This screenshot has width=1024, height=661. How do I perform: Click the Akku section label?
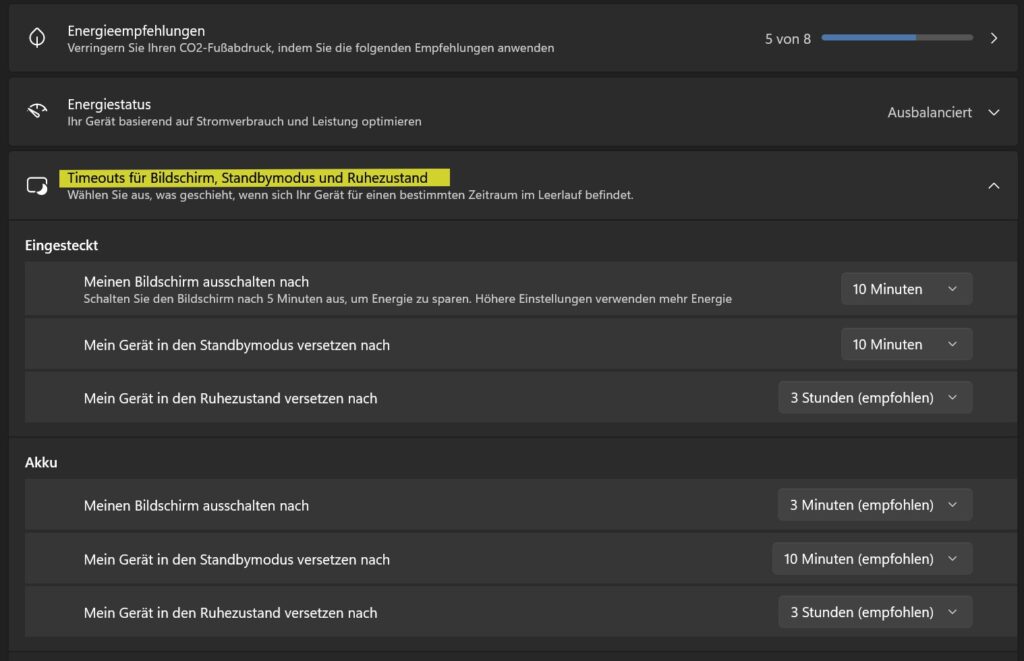[41, 462]
